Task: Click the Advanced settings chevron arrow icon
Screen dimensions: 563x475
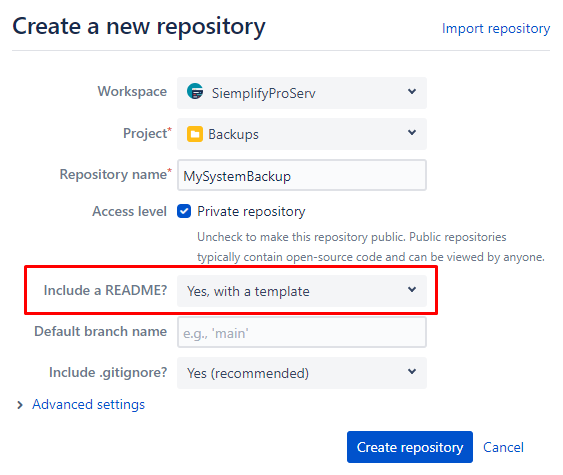Action: (x=20, y=405)
